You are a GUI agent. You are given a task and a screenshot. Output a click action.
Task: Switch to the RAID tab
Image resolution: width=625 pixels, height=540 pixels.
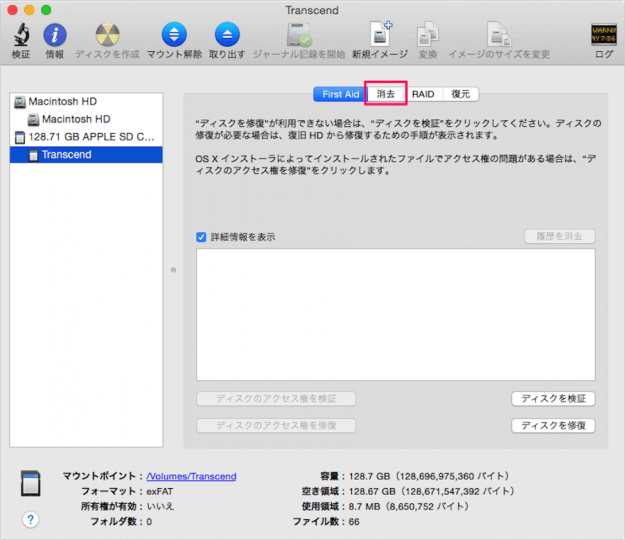pos(423,94)
